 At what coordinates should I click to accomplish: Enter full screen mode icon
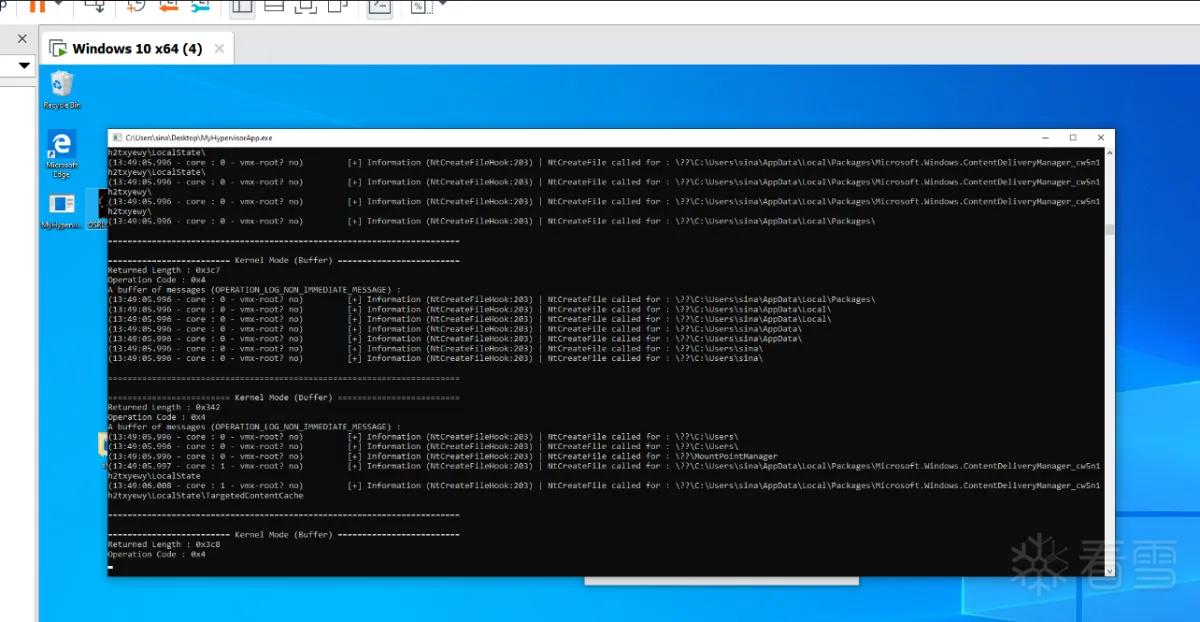pyautogui.click(x=305, y=6)
